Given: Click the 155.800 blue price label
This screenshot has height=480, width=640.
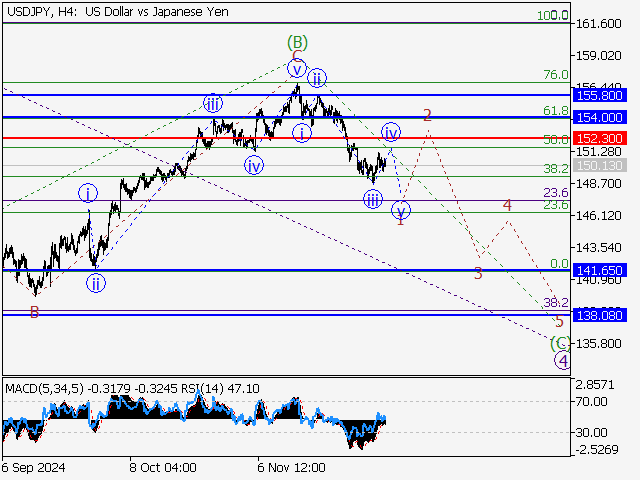Looking at the screenshot, I should pyautogui.click(x=601, y=95).
